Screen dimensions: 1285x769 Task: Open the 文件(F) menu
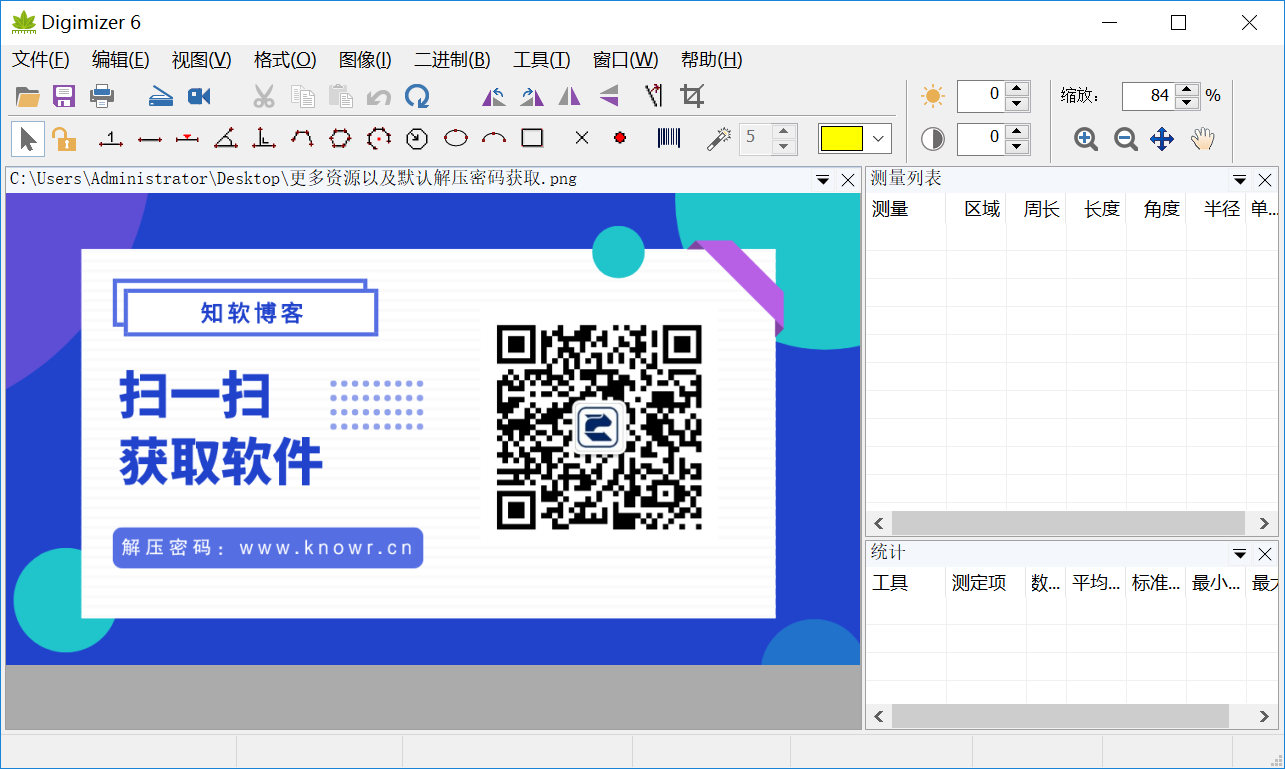[x=41, y=60]
